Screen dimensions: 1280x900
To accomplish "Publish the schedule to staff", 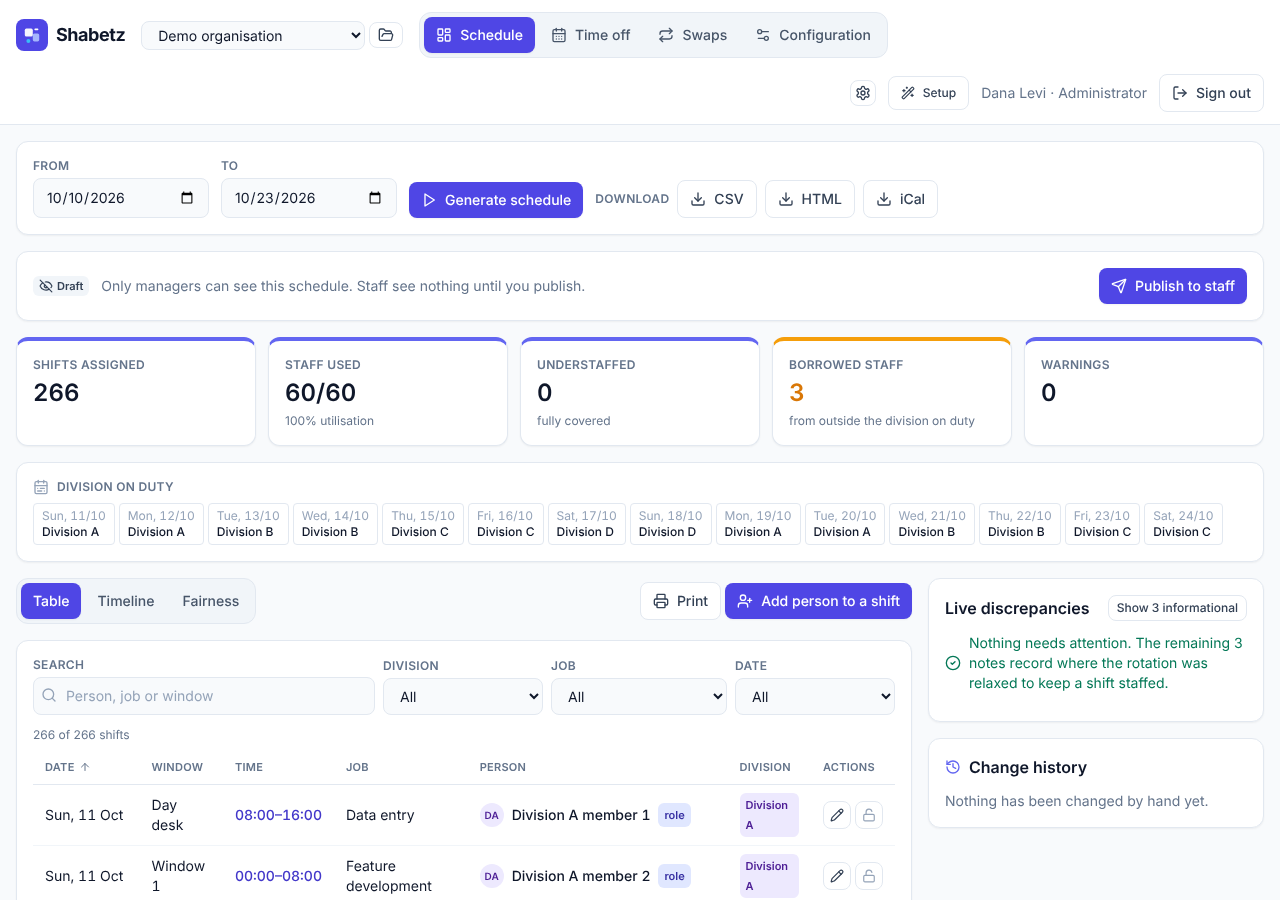I will point(1173,286).
